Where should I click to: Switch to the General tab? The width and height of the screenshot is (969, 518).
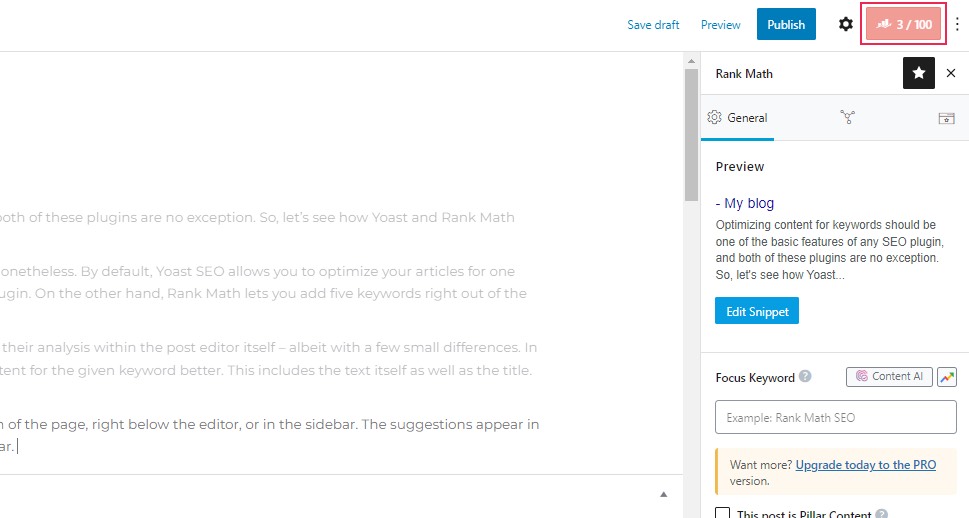tap(738, 117)
